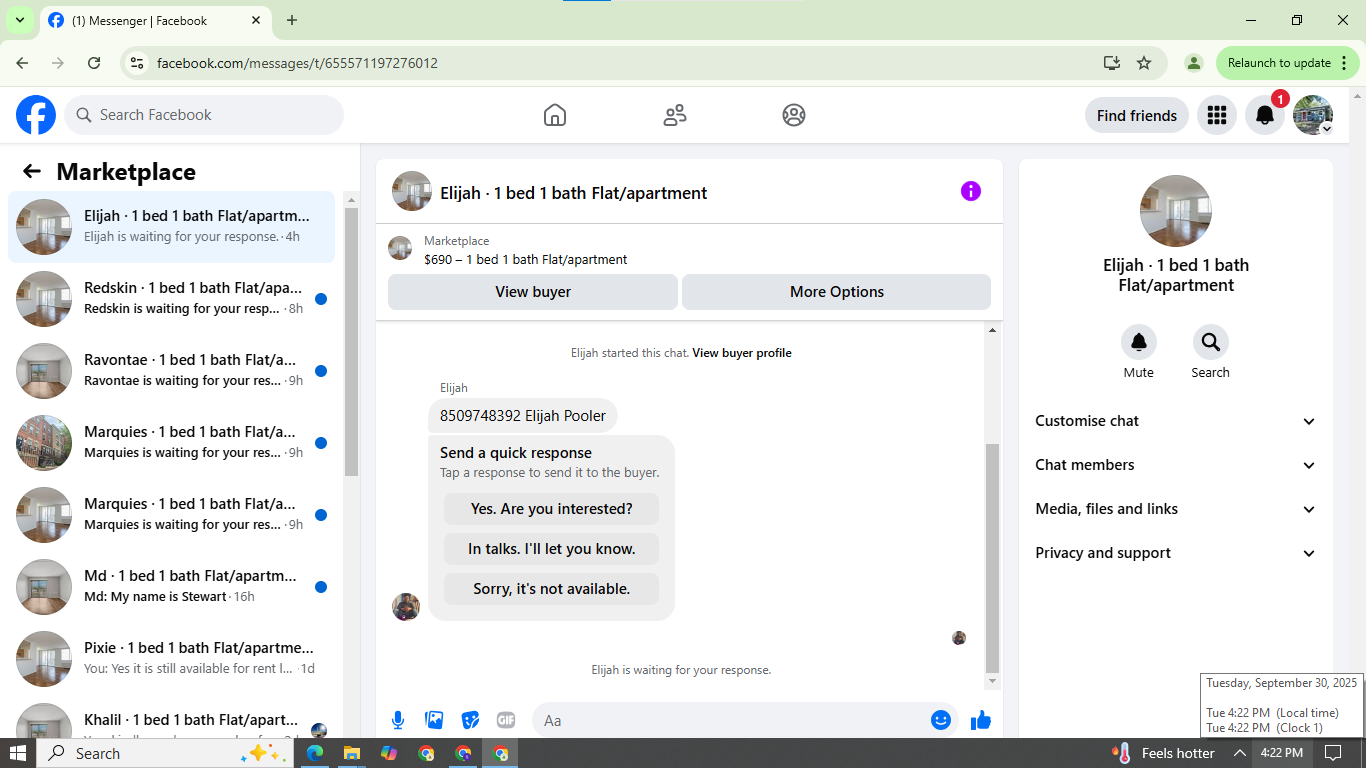Select the Messenger | Facebook tab
The image size is (1366, 768).
(155, 20)
